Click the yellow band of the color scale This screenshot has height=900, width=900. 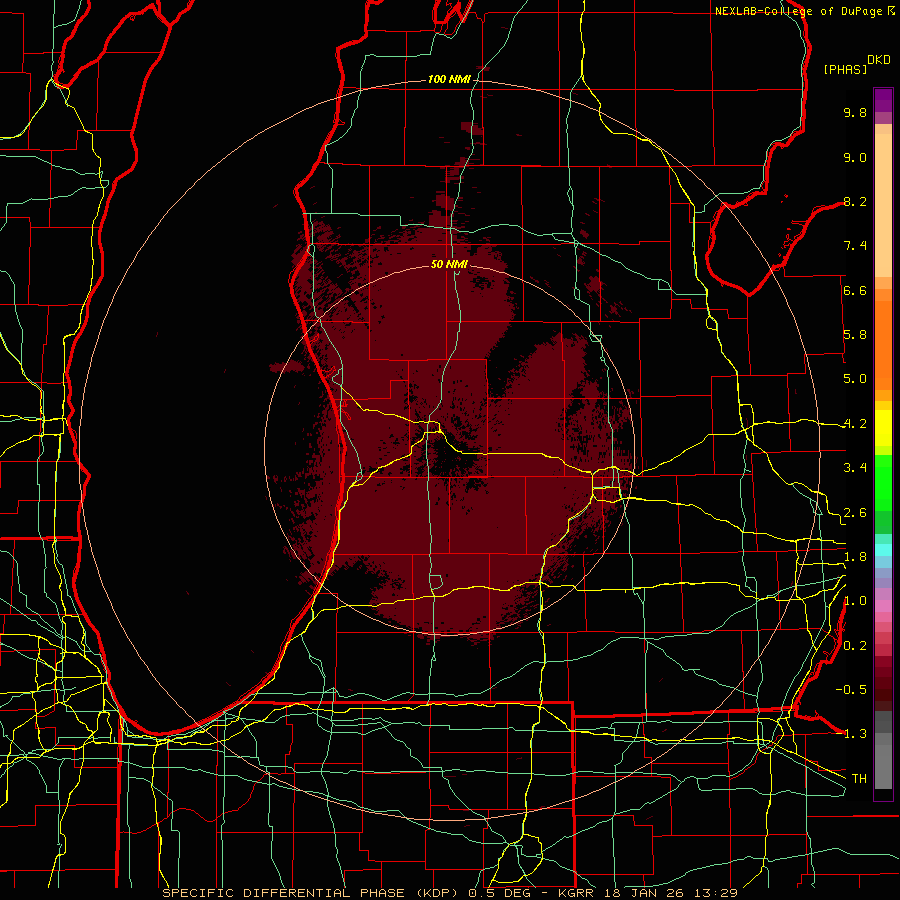883,428
